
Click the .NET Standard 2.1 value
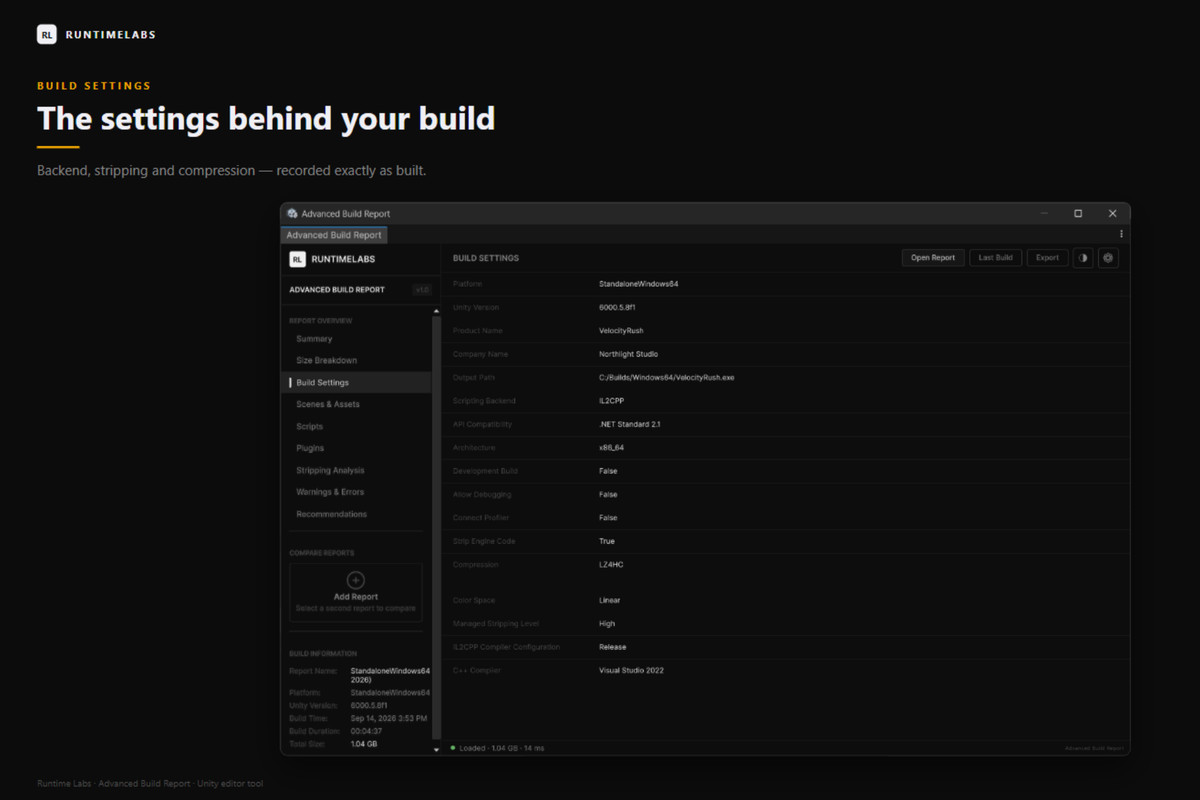pos(629,424)
